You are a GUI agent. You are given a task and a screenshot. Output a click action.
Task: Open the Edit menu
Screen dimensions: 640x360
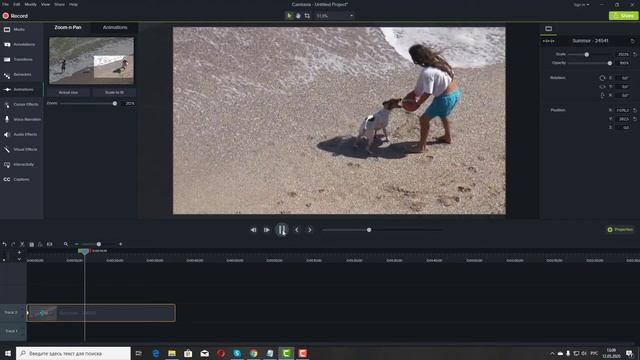coord(17,4)
